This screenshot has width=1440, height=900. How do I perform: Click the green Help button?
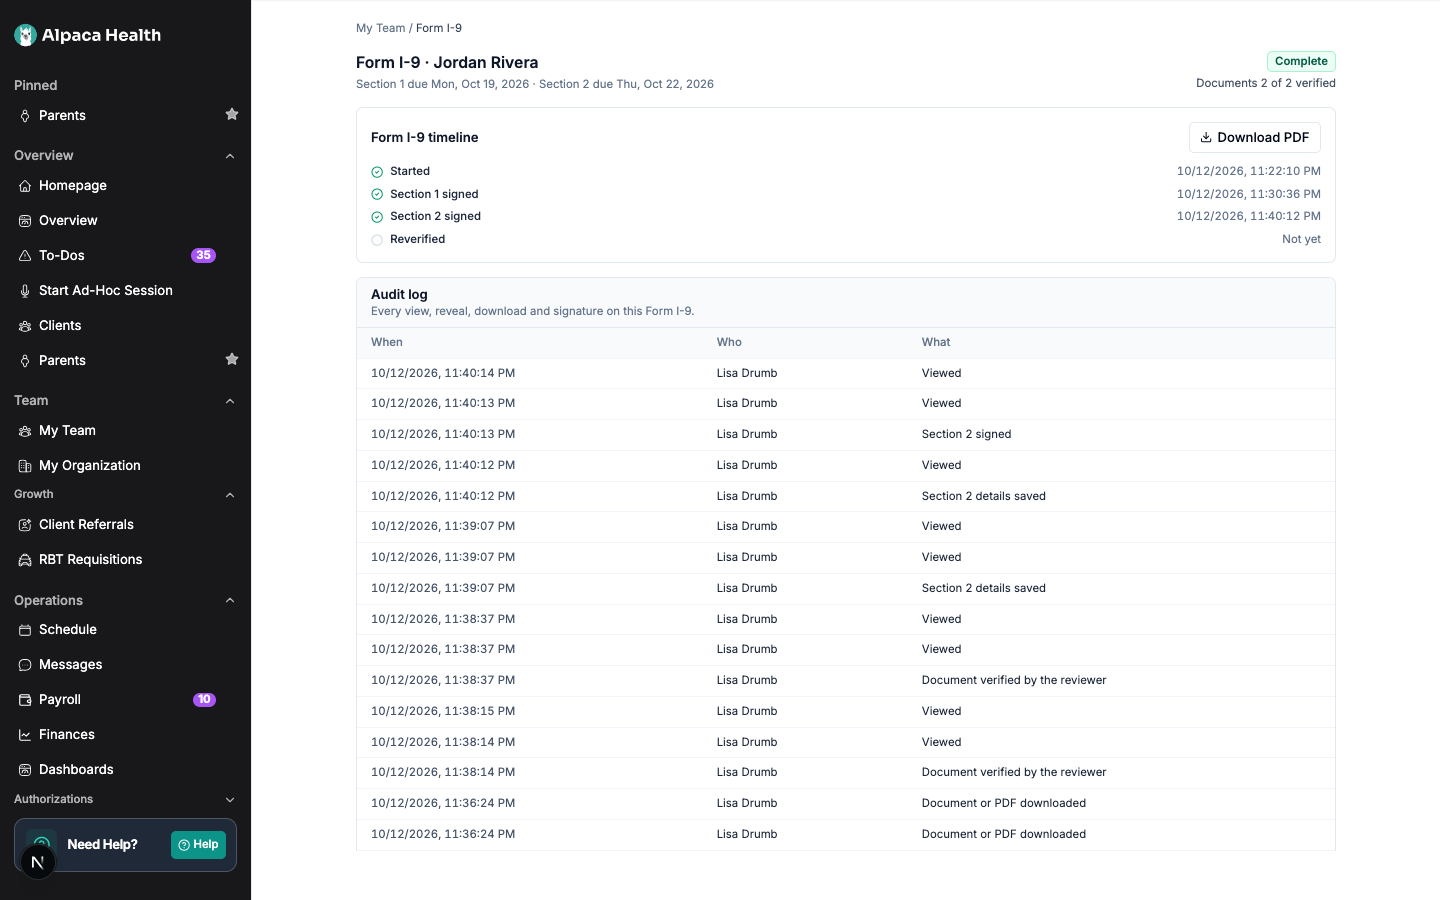[198, 845]
